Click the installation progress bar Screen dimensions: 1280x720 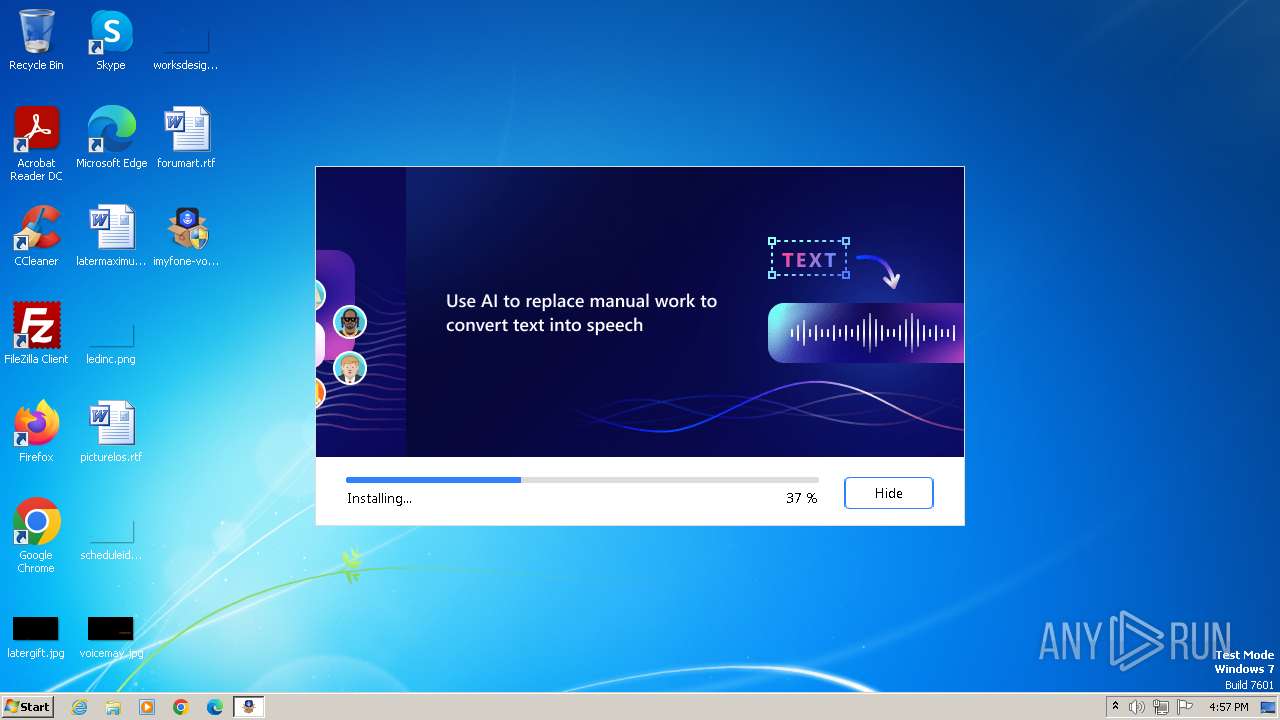pyautogui.click(x=582, y=480)
